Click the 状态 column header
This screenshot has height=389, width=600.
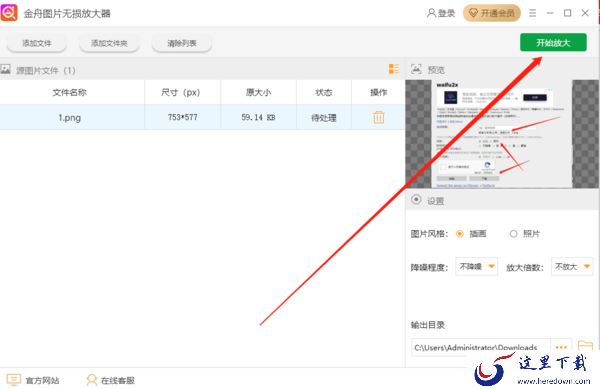pyautogui.click(x=324, y=92)
